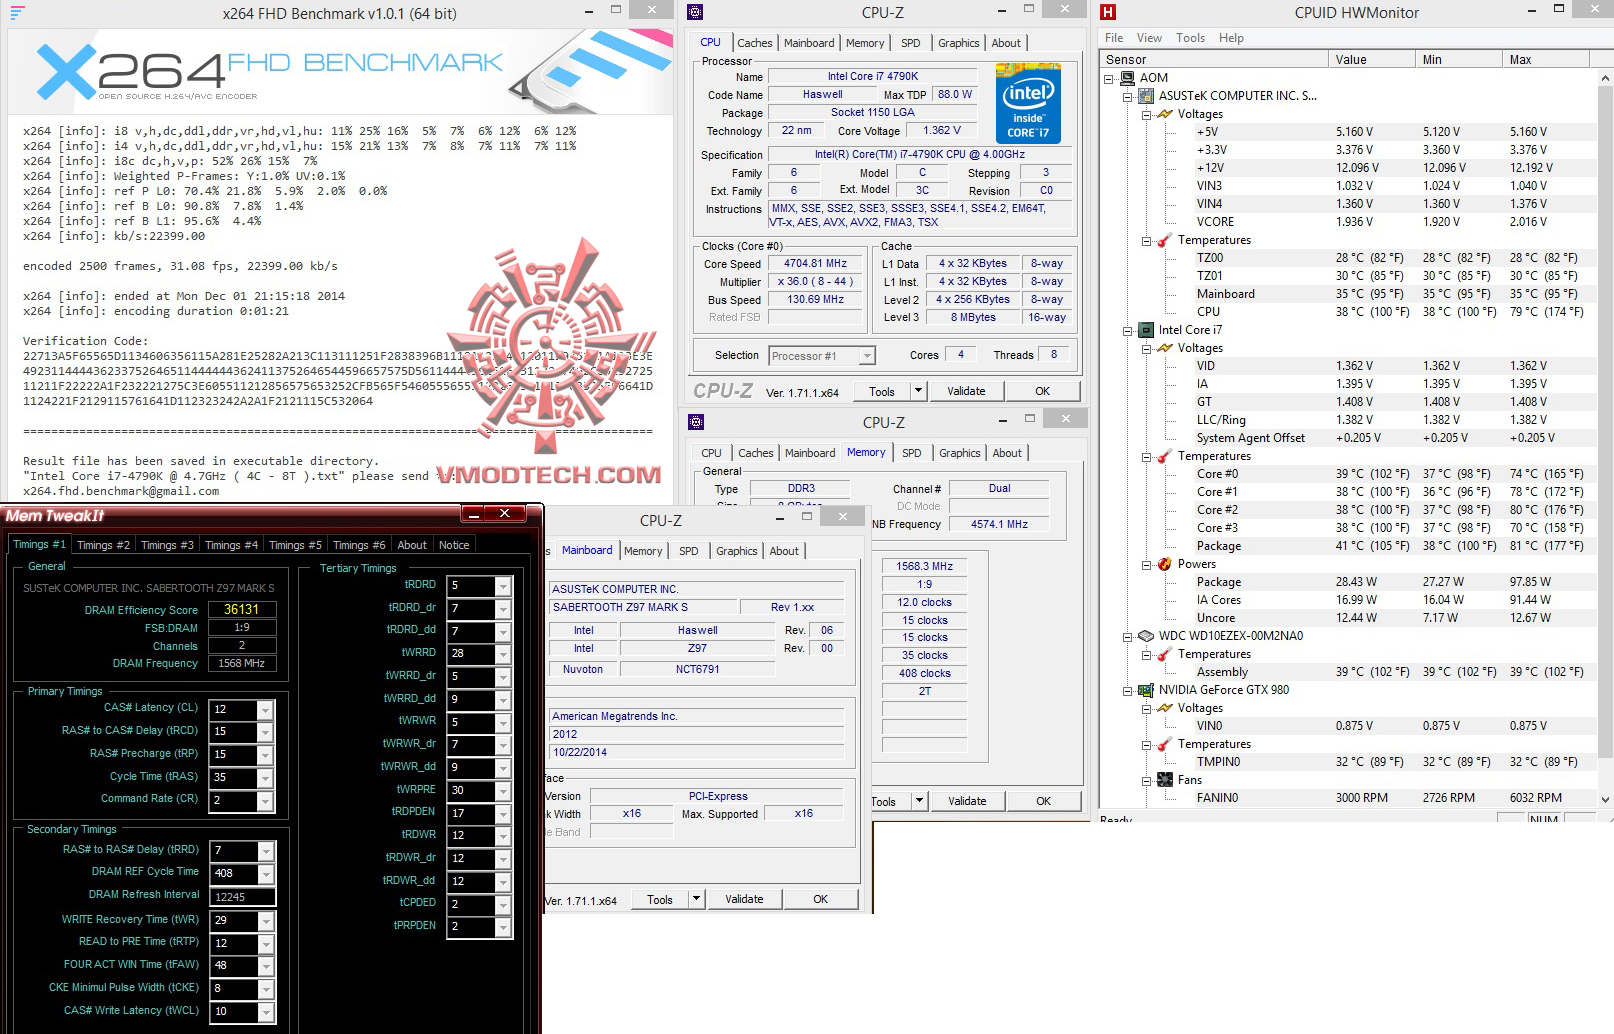
Task: Click OK in the CPU-Z CPU window
Action: click(1042, 391)
